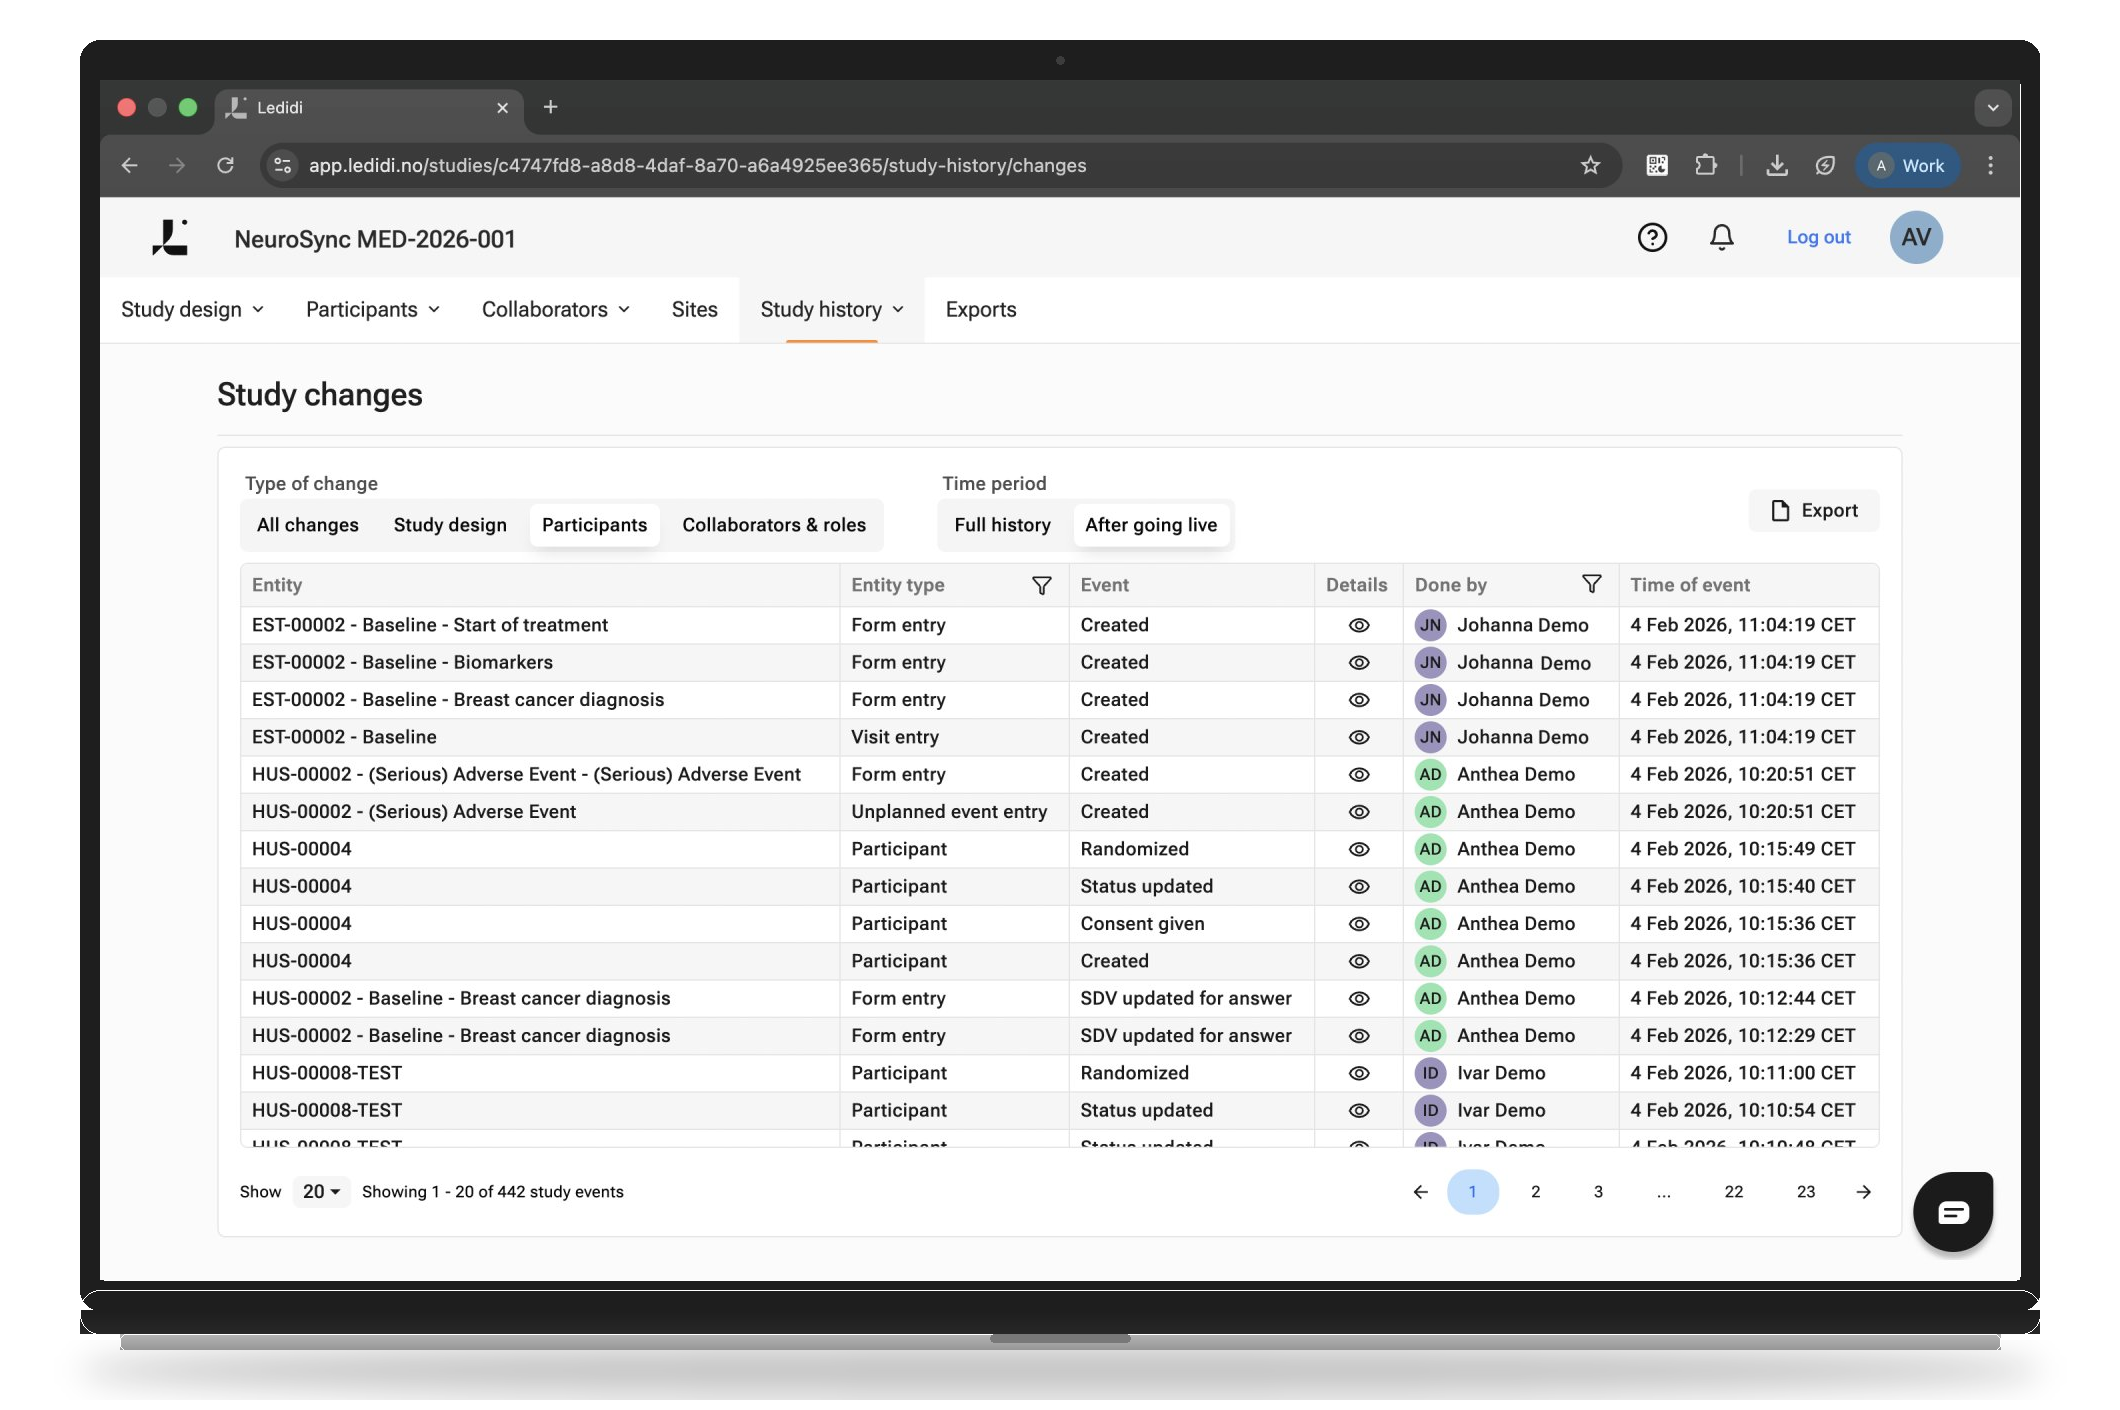Open the chat support bubble
Viewport: 2120px width, 1410px height.
point(1952,1212)
